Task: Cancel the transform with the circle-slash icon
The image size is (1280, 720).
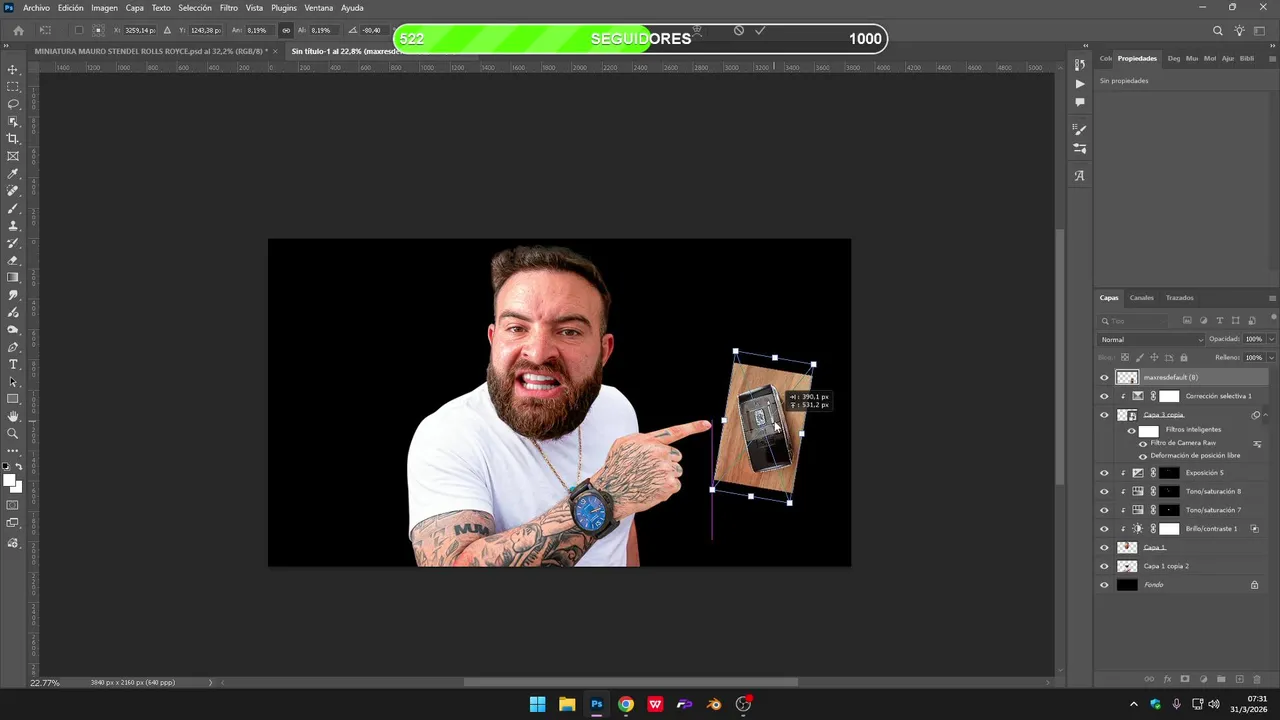Action: pyautogui.click(x=739, y=30)
